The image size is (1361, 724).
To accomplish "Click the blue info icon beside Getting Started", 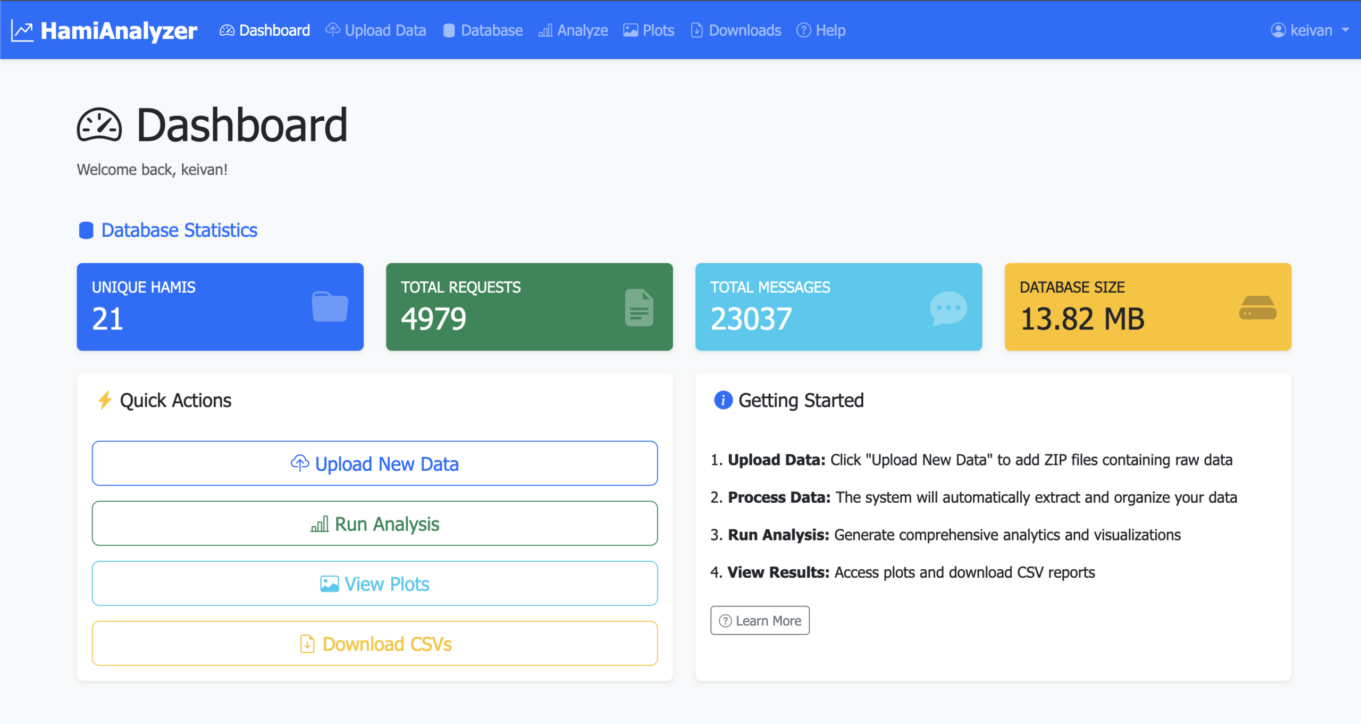I will 723,400.
